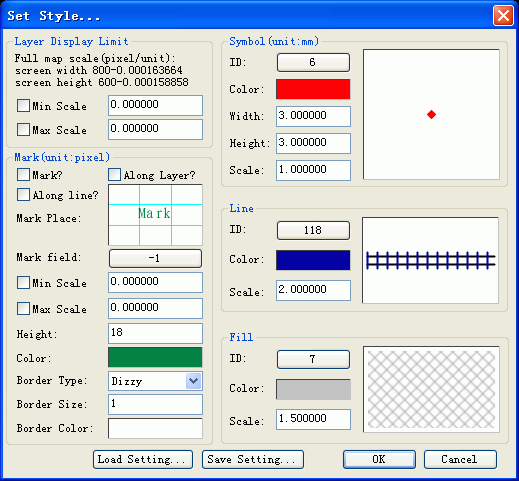
Task: Enable the Along line? checkbox
Action: pos(23,195)
